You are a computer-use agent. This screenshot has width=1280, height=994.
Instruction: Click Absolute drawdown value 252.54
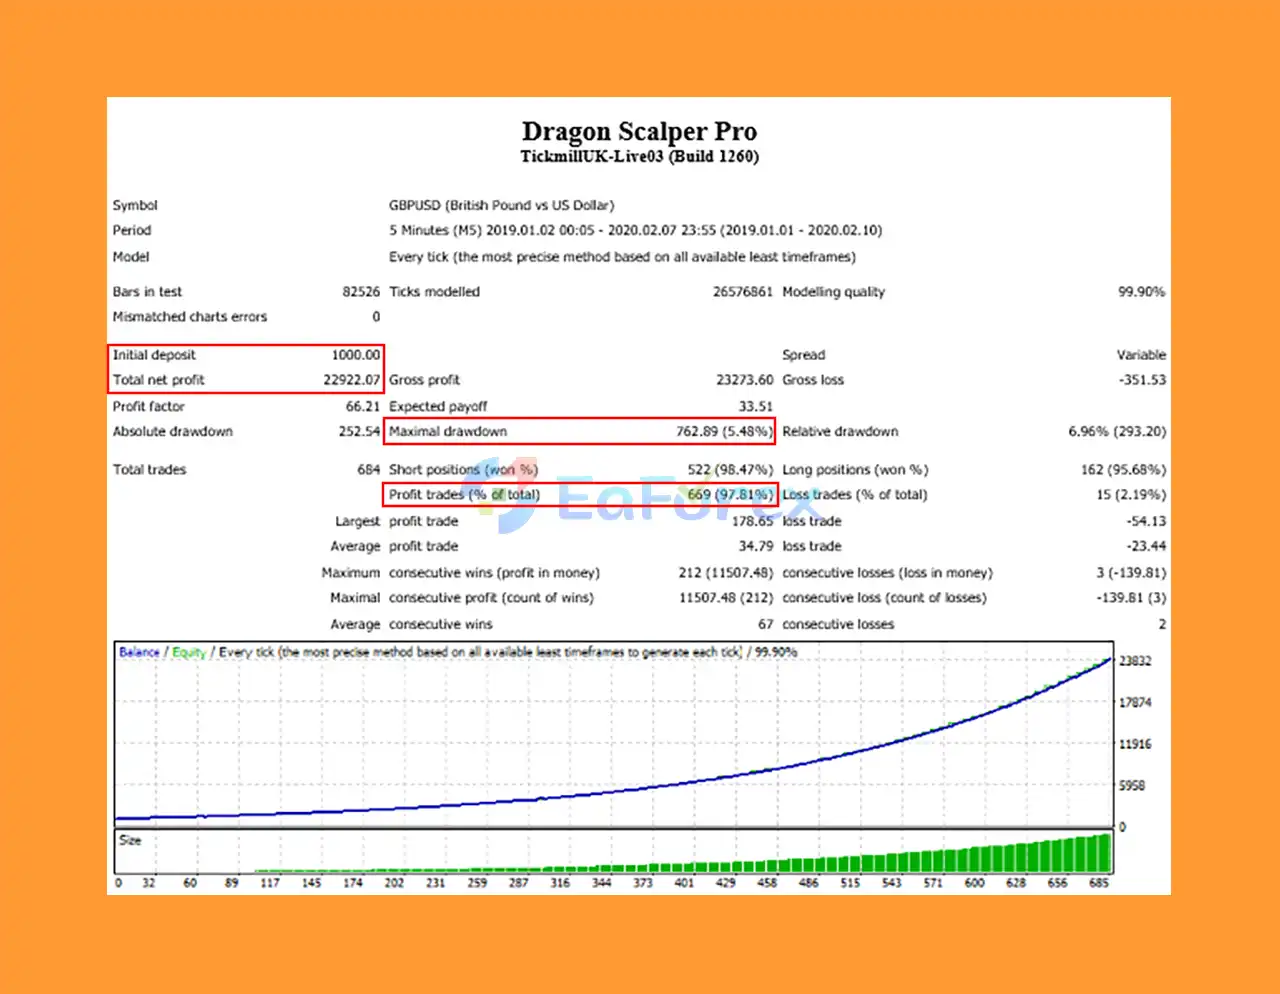(x=360, y=432)
